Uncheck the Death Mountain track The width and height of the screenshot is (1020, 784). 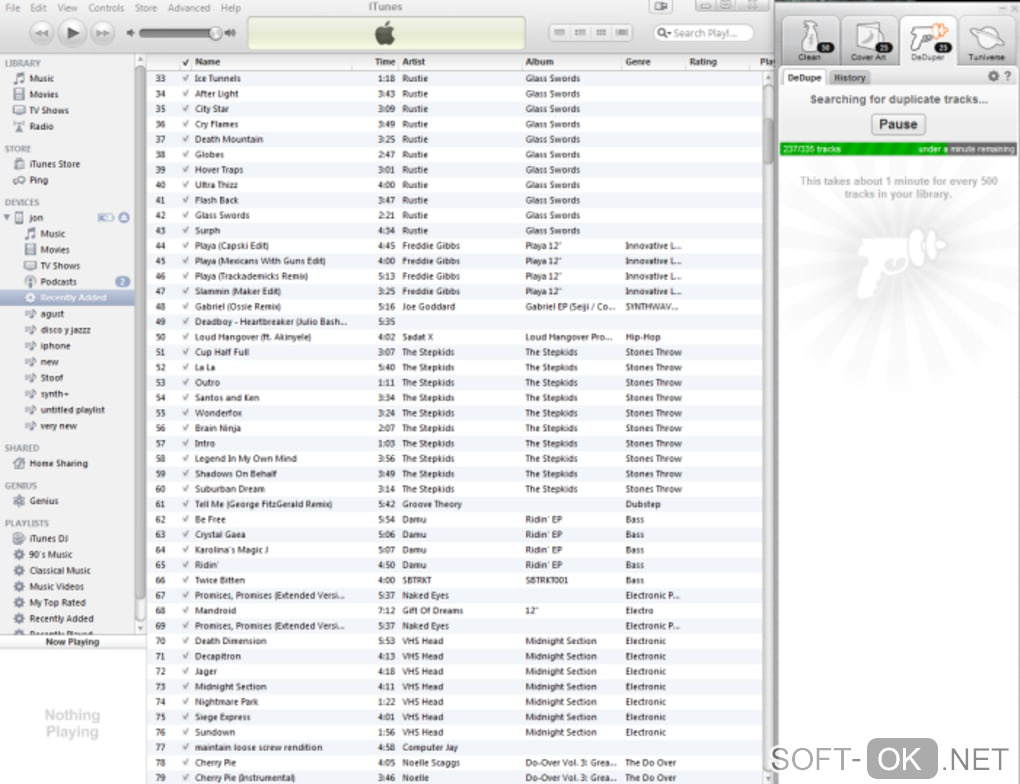pos(185,139)
